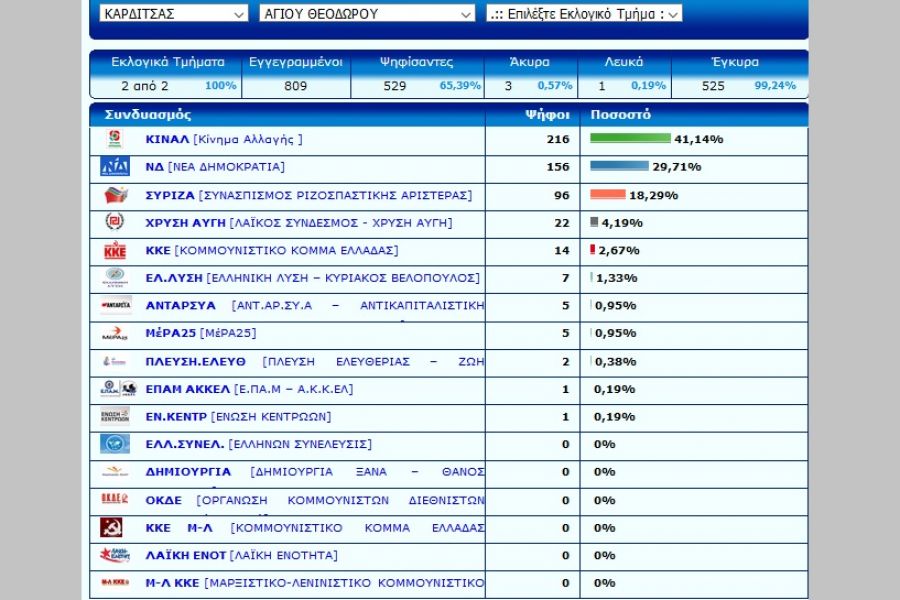This screenshot has height=600, width=900.
Task: Click the ΛΑΪΚΗ ΕΝΟΤ party logo
Action: tap(115, 555)
